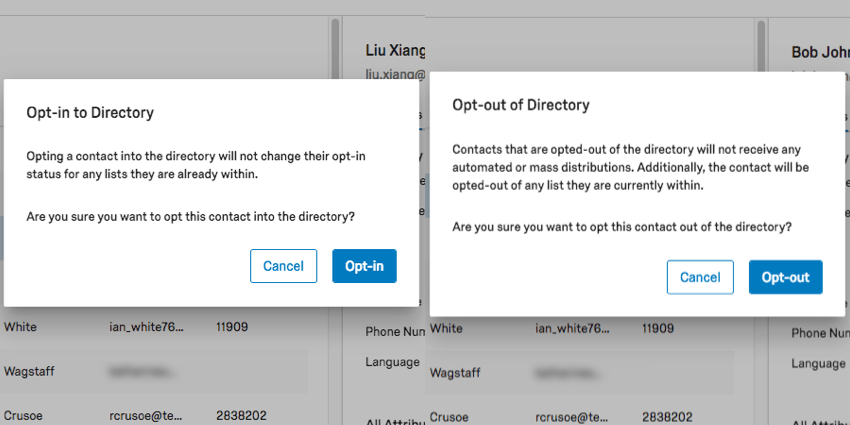Select the White row beneath the Opt-in dialog
850x425 pixels.
point(21,327)
